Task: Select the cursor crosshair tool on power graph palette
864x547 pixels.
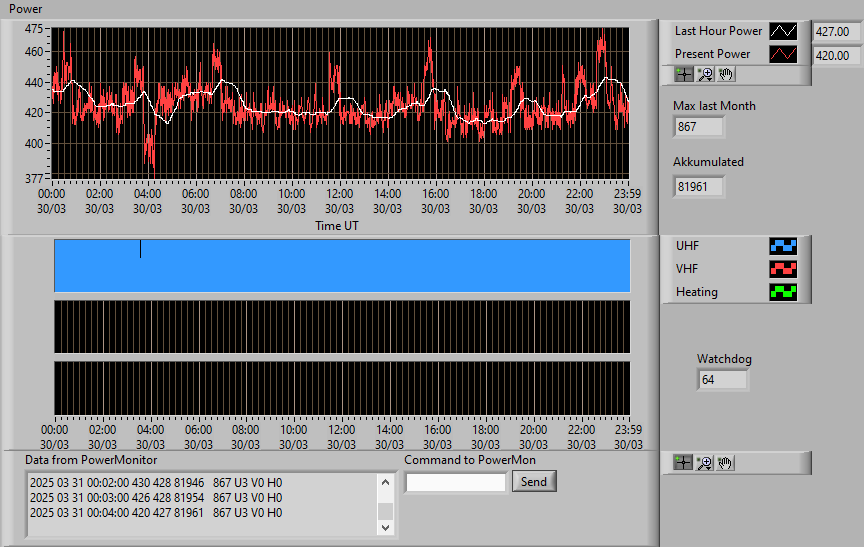Action: (684, 74)
